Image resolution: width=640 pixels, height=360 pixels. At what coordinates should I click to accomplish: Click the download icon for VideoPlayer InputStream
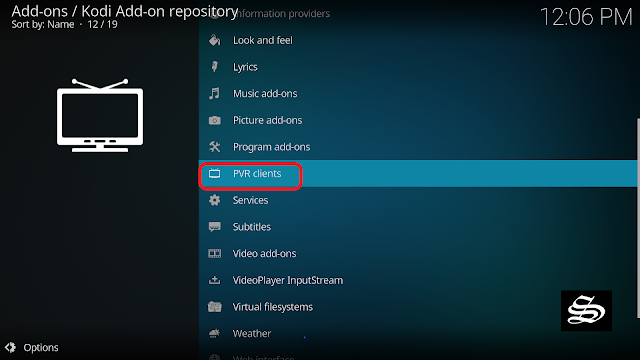pyautogui.click(x=215, y=280)
